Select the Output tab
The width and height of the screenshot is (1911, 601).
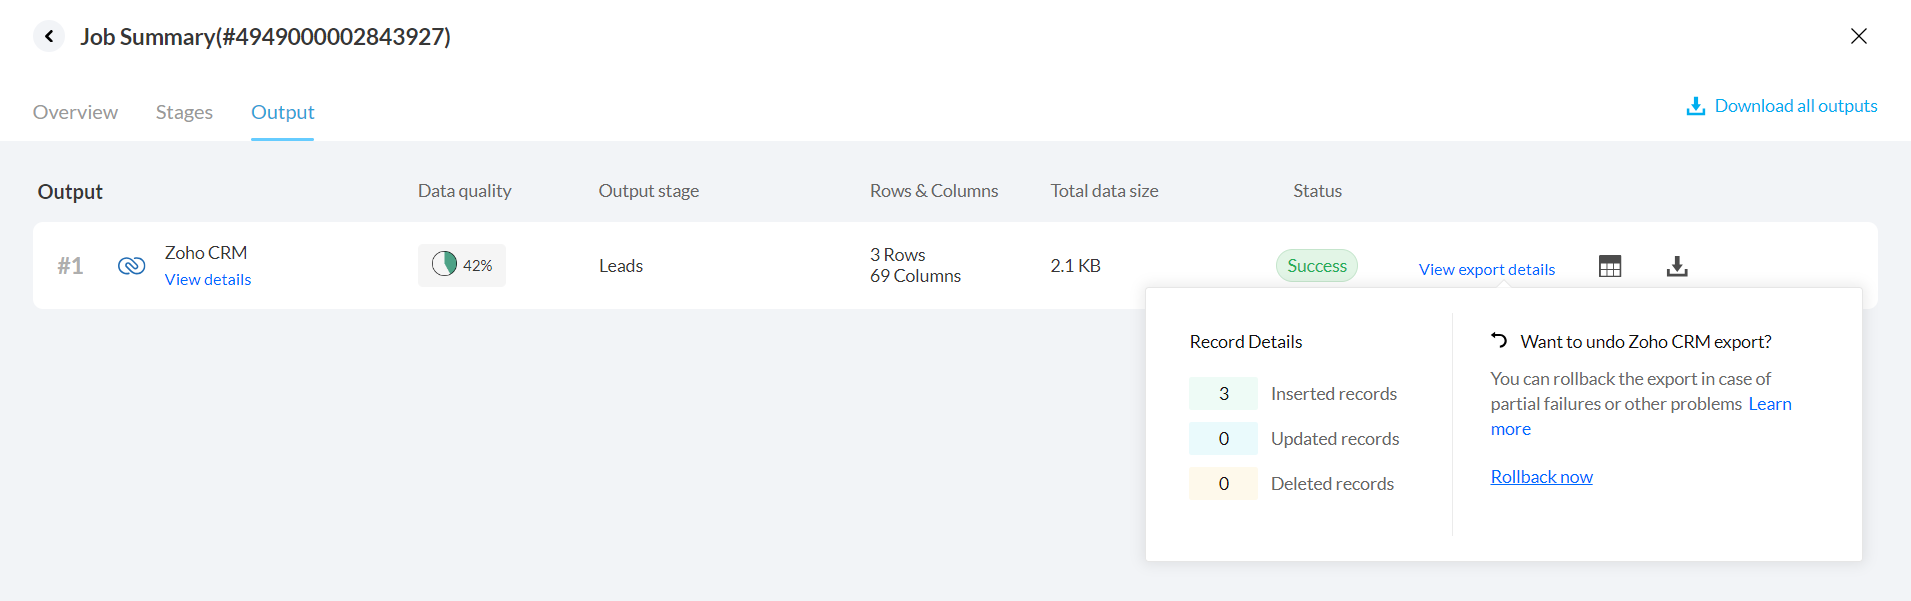click(x=282, y=112)
